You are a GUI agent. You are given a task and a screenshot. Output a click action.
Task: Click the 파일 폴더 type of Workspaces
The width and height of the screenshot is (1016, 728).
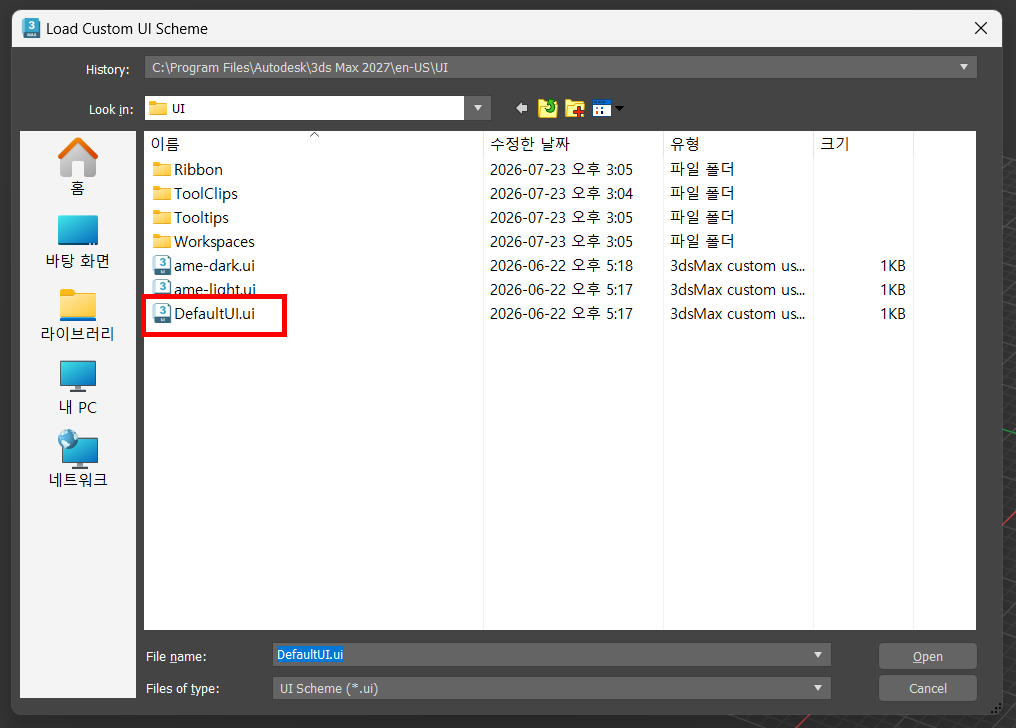[x=702, y=242]
